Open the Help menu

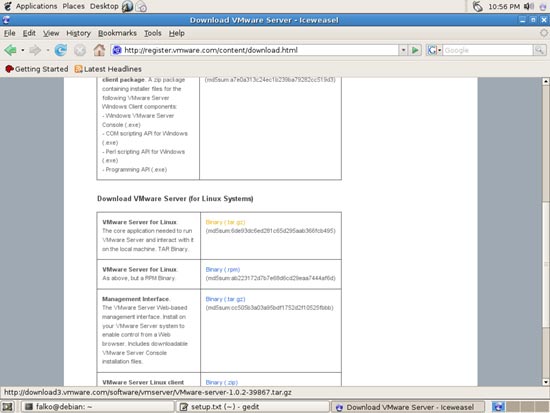coord(176,33)
